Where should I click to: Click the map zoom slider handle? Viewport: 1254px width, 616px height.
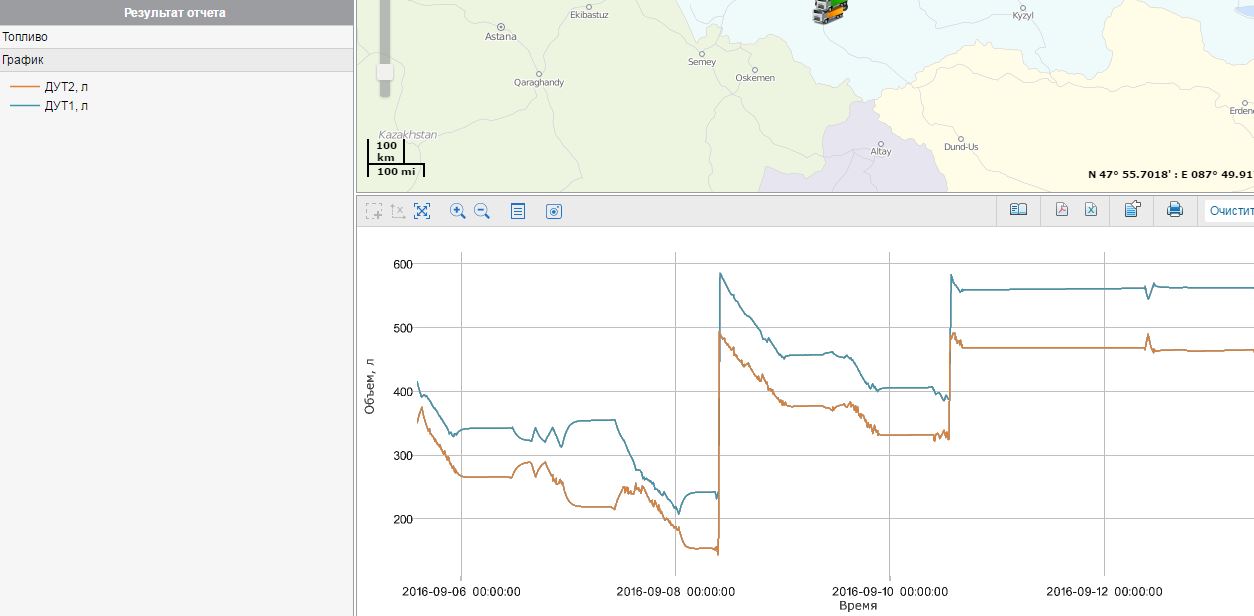tap(385, 73)
